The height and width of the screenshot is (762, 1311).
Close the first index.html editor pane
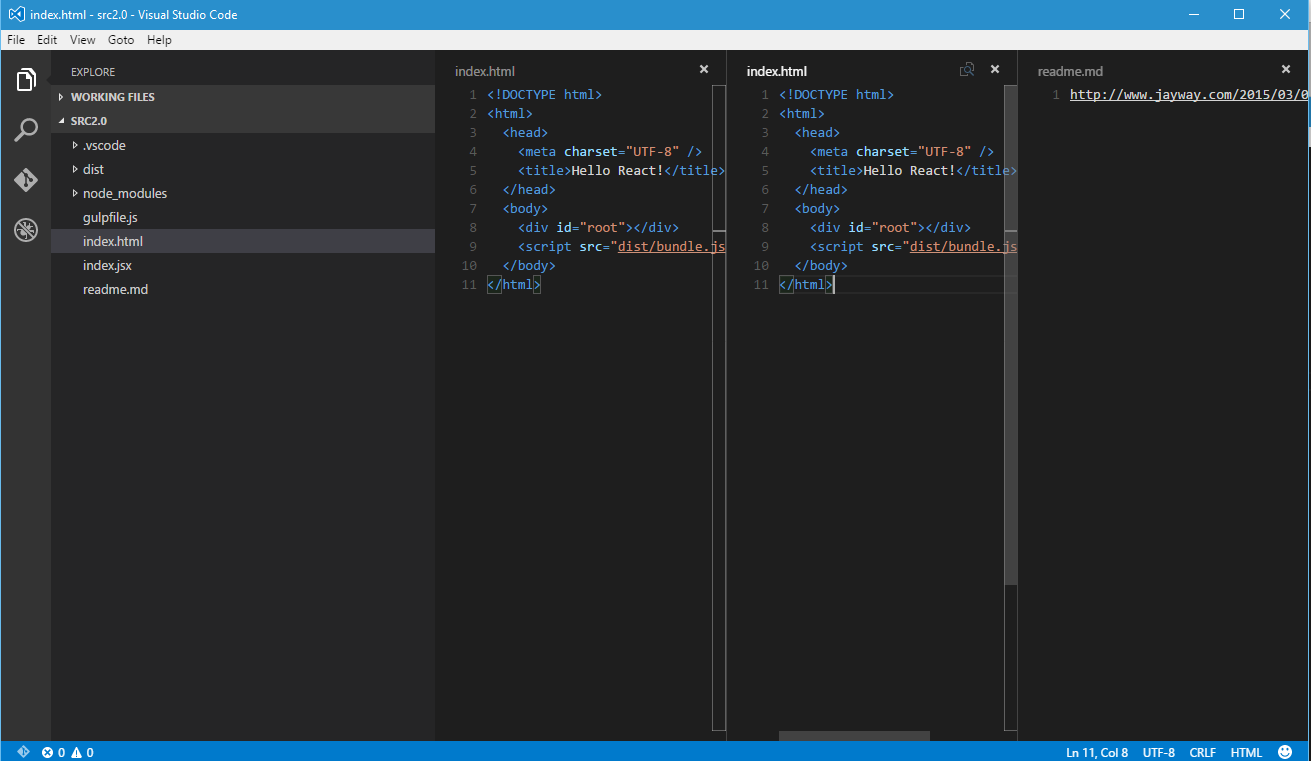coord(704,70)
